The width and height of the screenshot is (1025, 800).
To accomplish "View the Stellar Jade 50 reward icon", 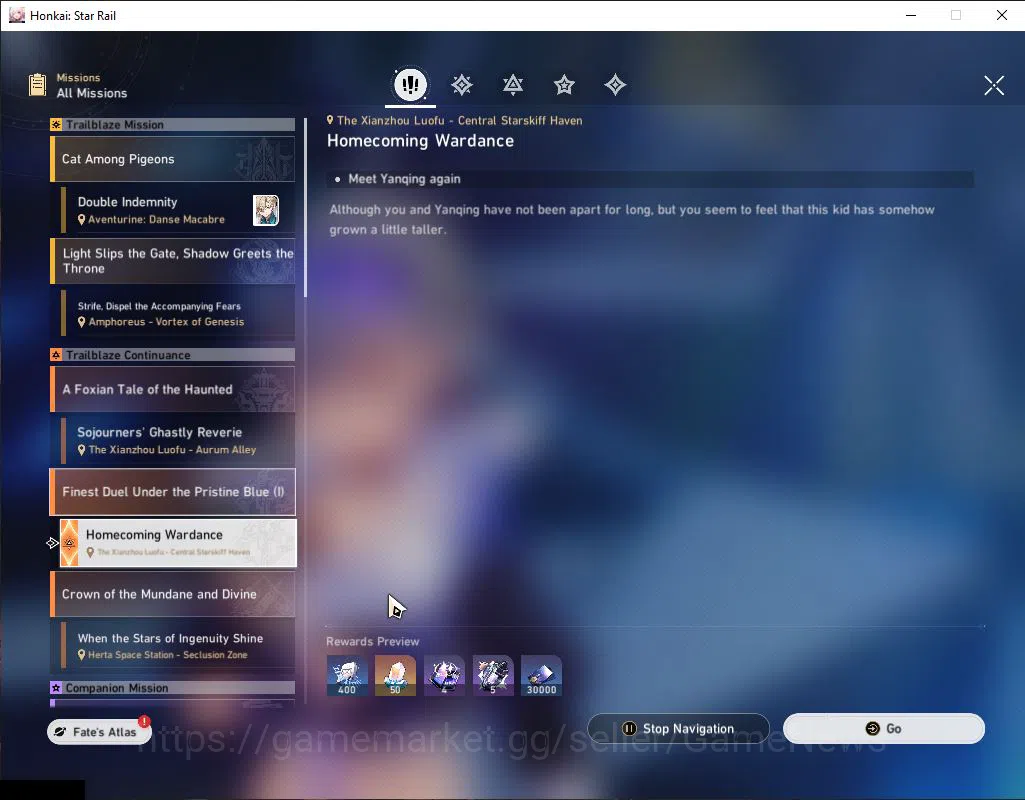I will pyautogui.click(x=395, y=676).
